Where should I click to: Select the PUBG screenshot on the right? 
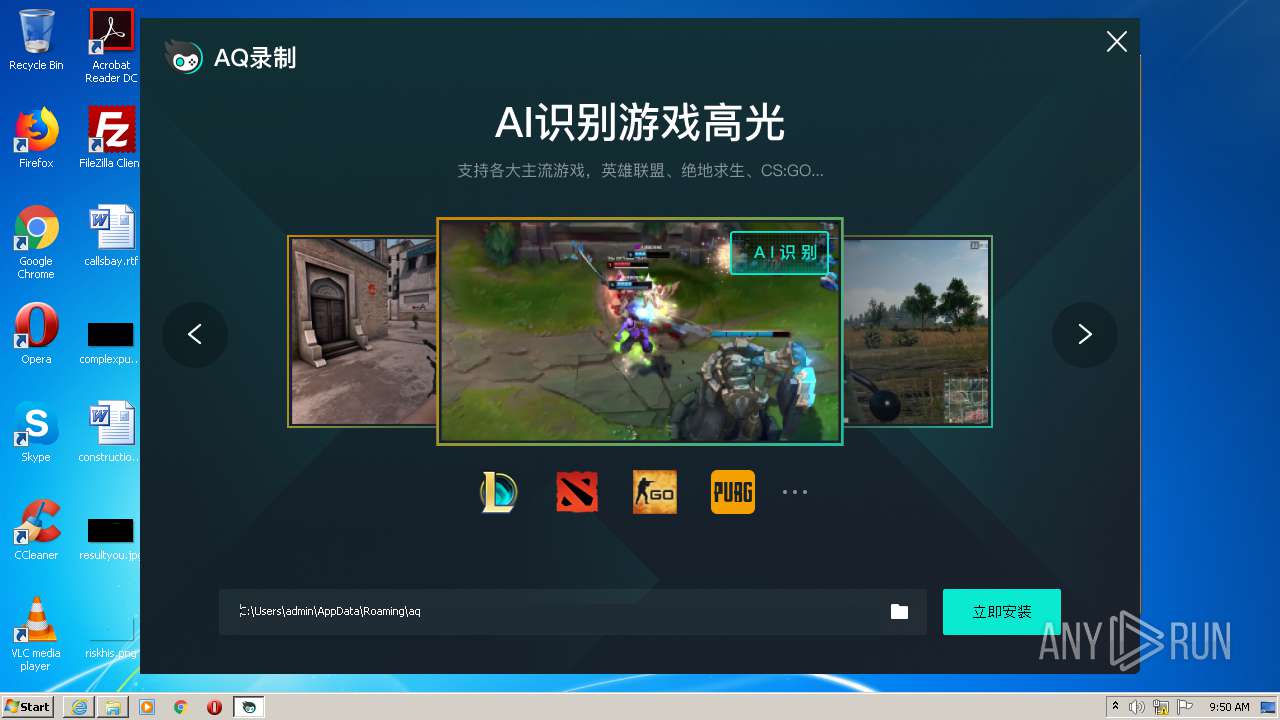(917, 331)
